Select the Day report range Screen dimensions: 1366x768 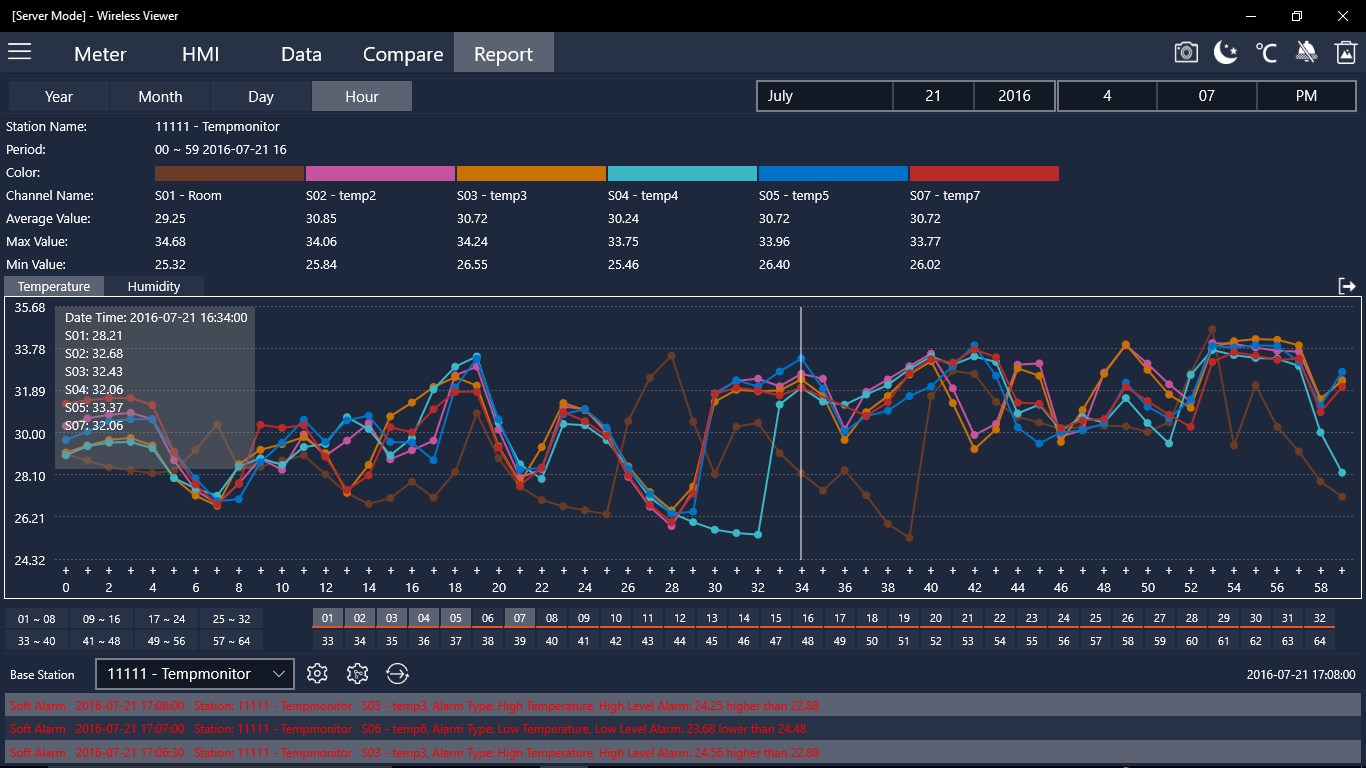(261, 96)
